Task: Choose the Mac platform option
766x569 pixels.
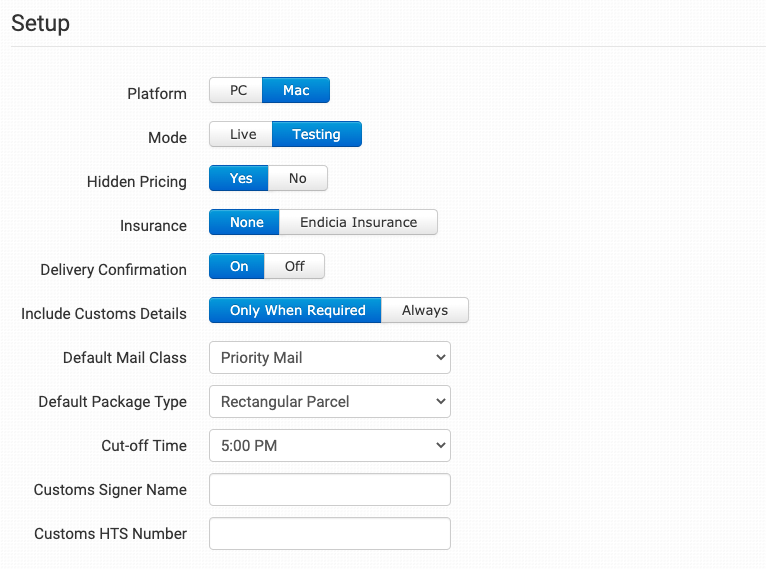Action: (296, 91)
